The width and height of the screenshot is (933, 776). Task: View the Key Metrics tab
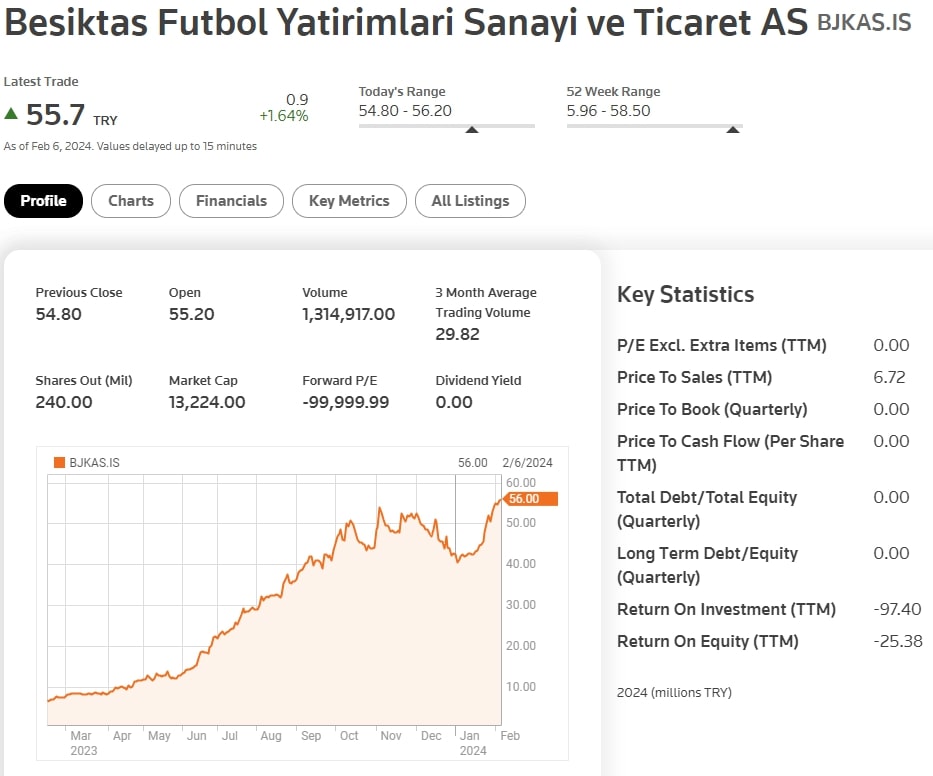(x=349, y=201)
